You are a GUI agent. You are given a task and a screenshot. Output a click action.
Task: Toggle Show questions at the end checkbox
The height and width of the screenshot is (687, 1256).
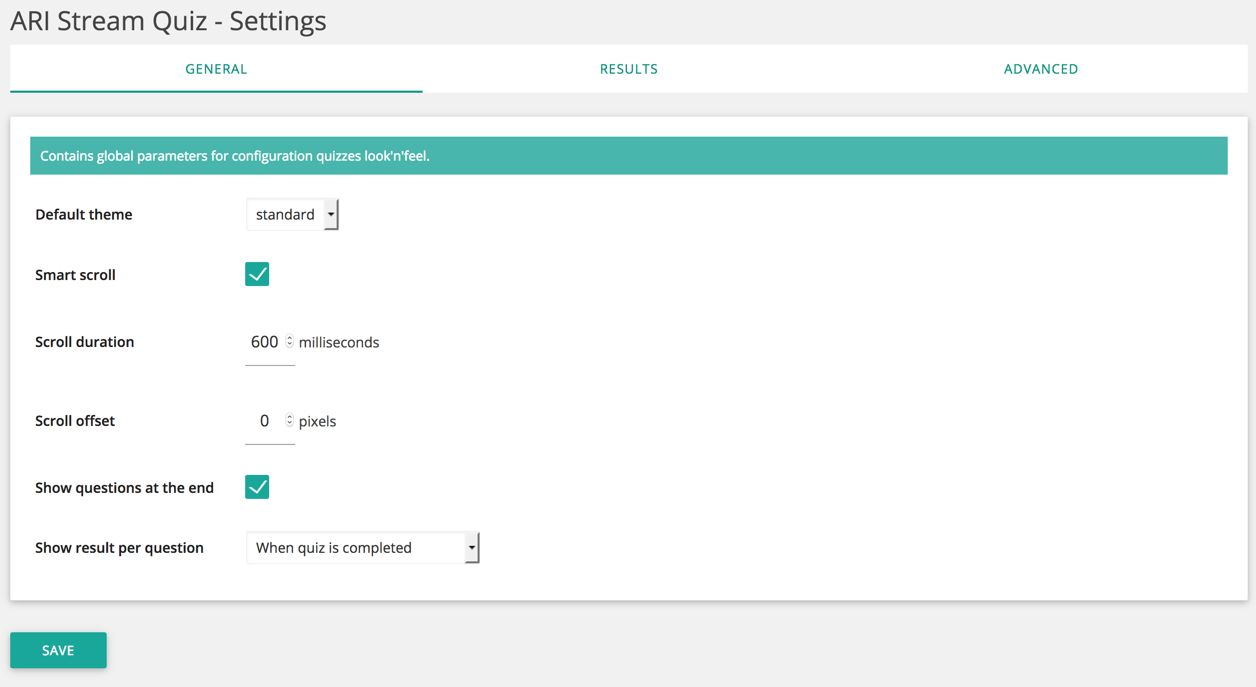pyautogui.click(x=257, y=487)
